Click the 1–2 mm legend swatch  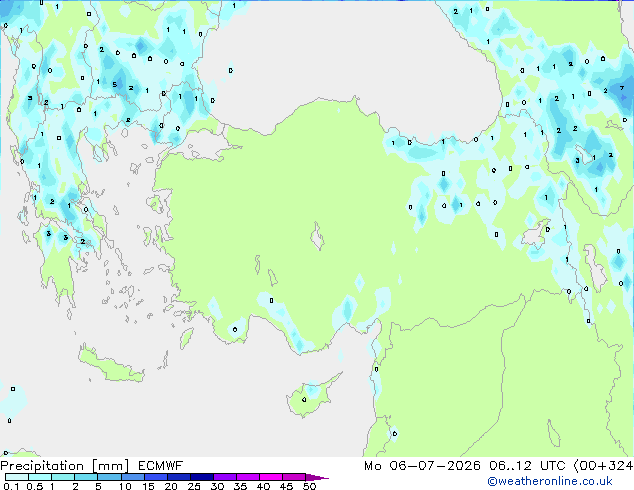tap(63, 477)
